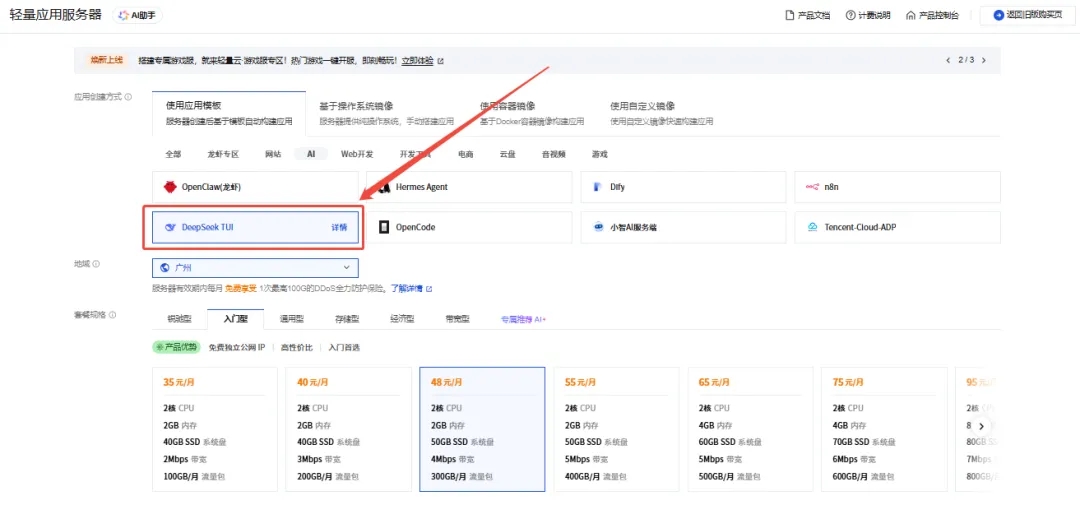The height and width of the screenshot is (505, 1080).
Task: Choose the 48元/月 plan card
Action: tap(482, 429)
